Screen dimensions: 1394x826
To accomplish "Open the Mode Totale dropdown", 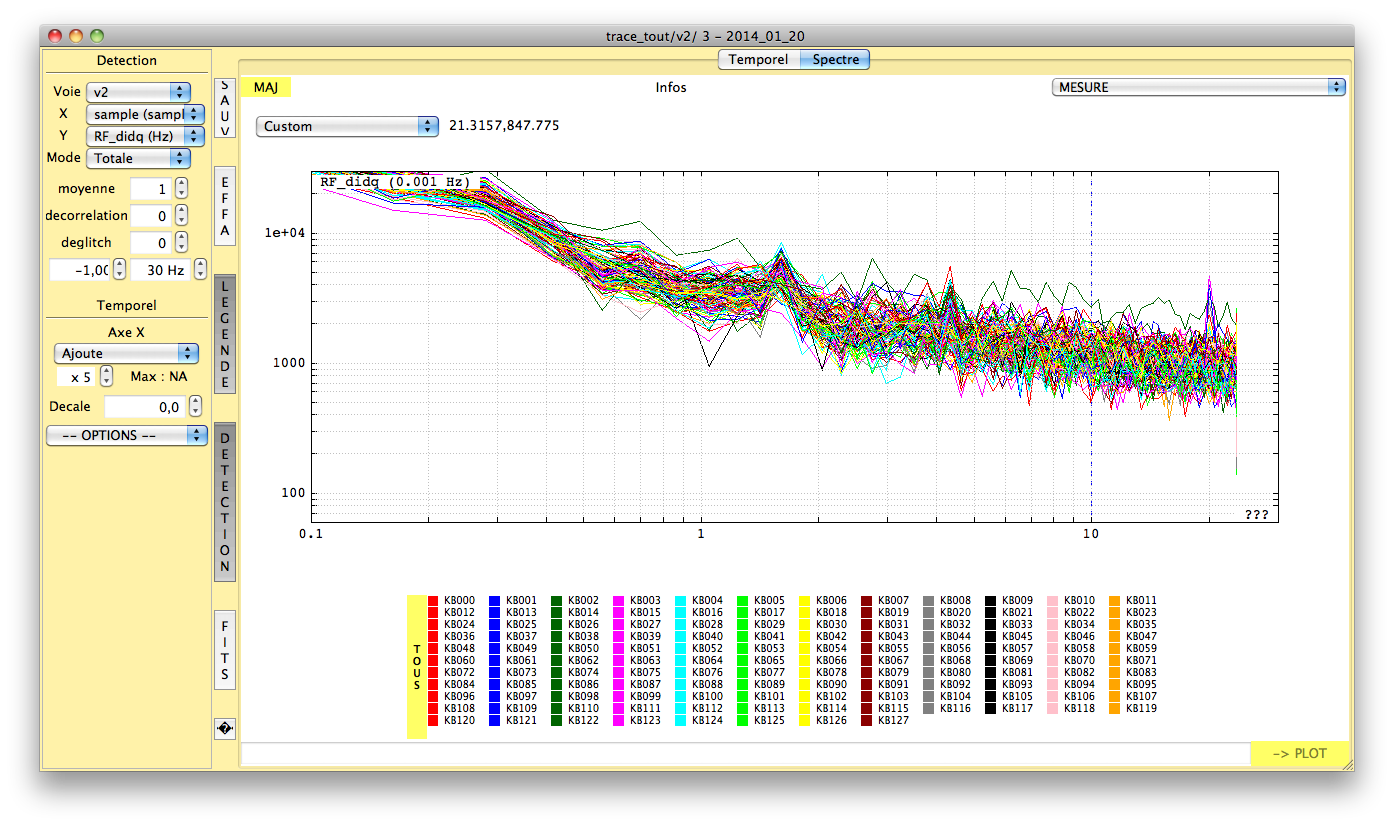I will [138, 158].
